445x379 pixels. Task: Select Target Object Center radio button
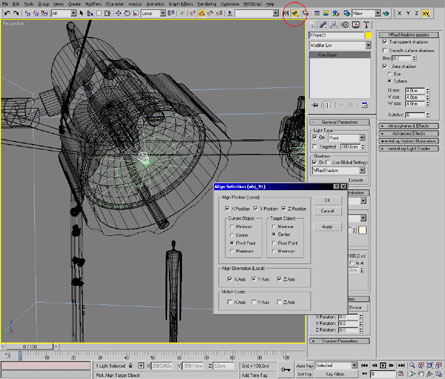point(274,235)
